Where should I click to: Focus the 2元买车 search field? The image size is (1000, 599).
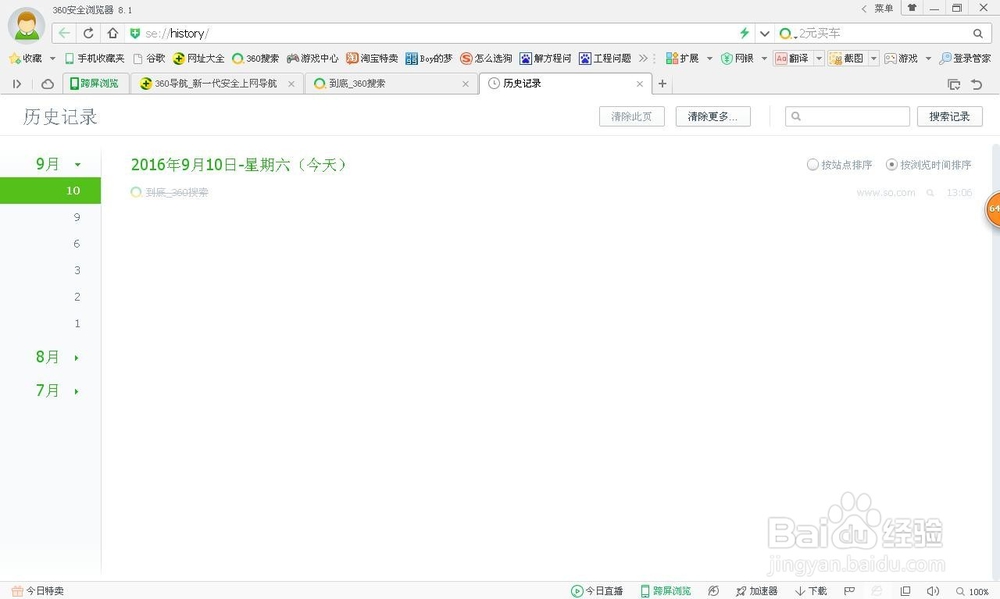click(x=883, y=33)
